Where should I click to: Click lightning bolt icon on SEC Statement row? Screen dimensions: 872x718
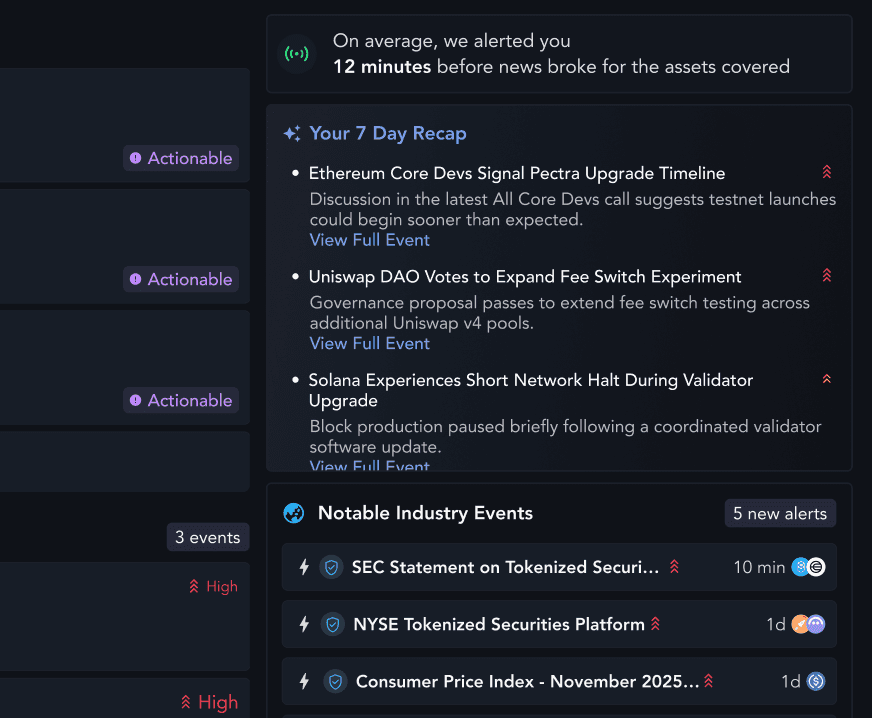click(x=304, y=567)
